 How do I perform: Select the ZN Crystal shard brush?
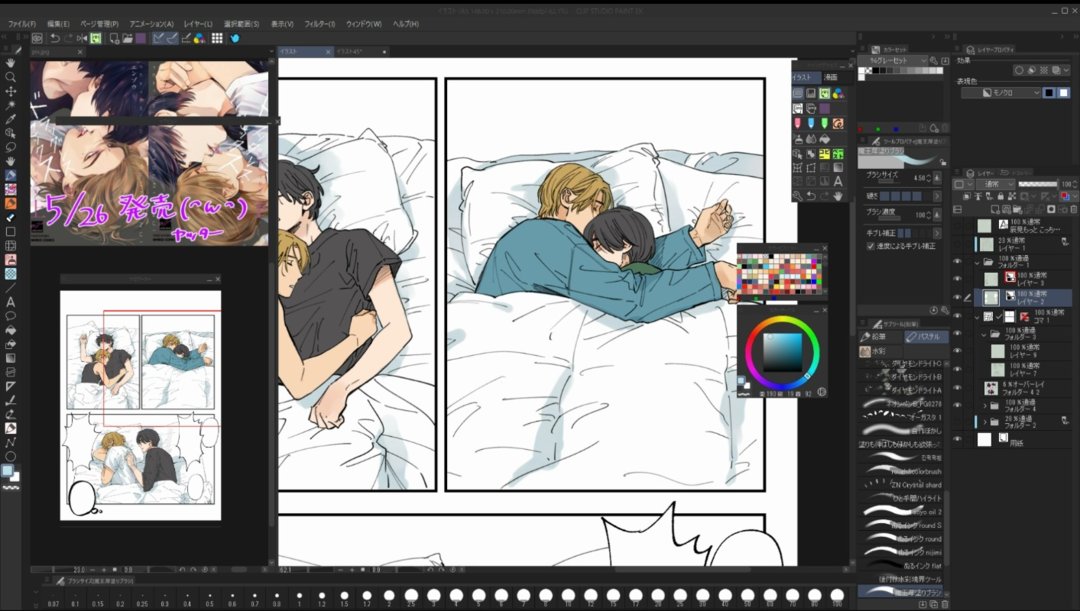(901, 485)
